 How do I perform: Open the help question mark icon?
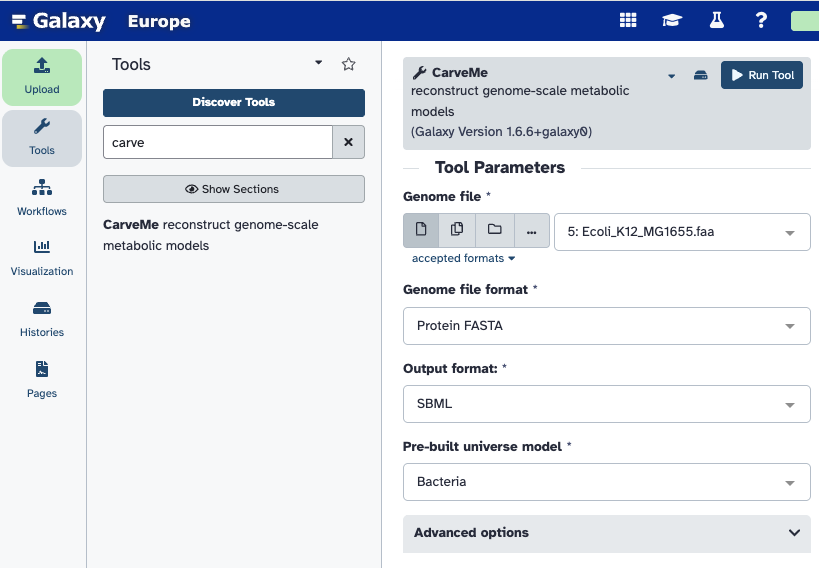tap(761, 20)
